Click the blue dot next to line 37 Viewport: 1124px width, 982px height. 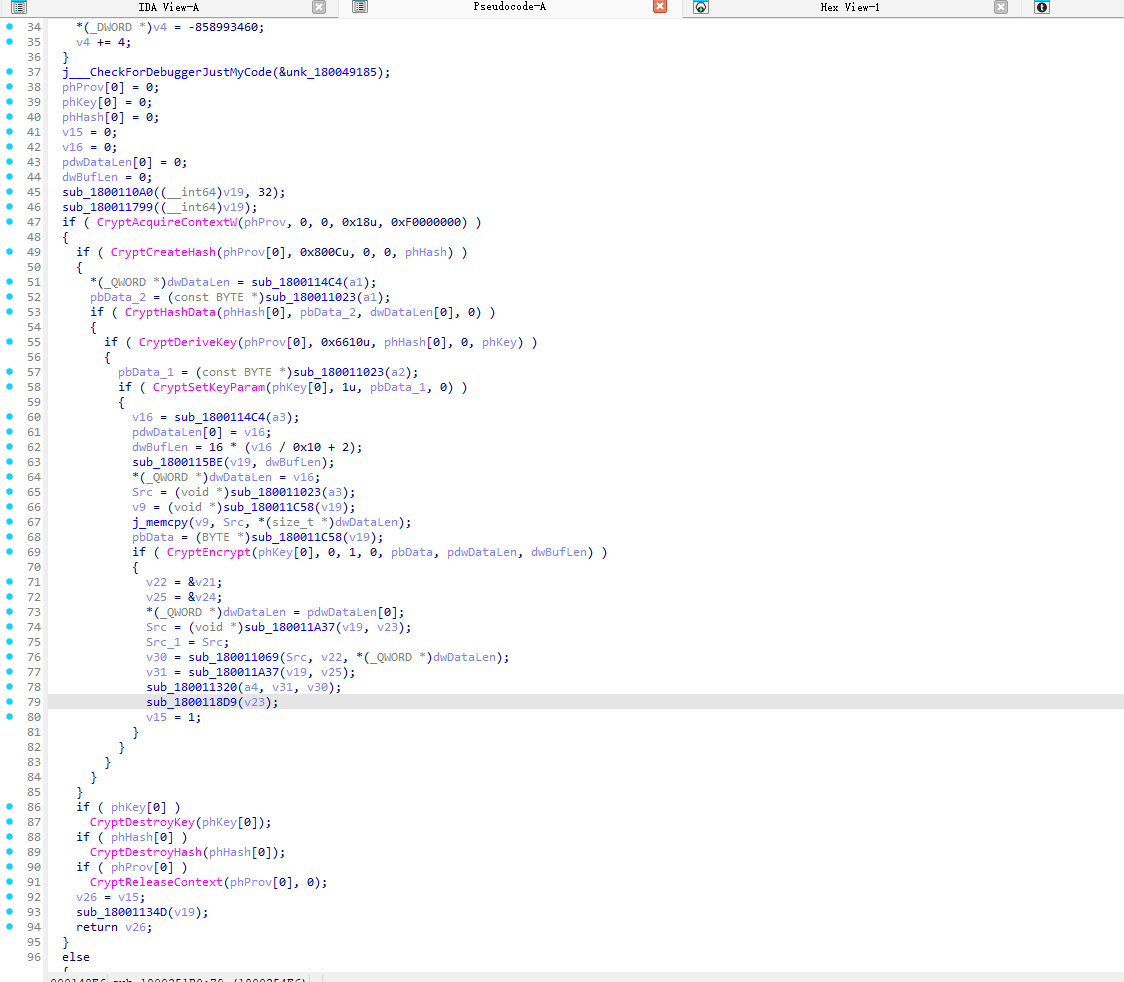pyautogui.click(x=9, y=72)
